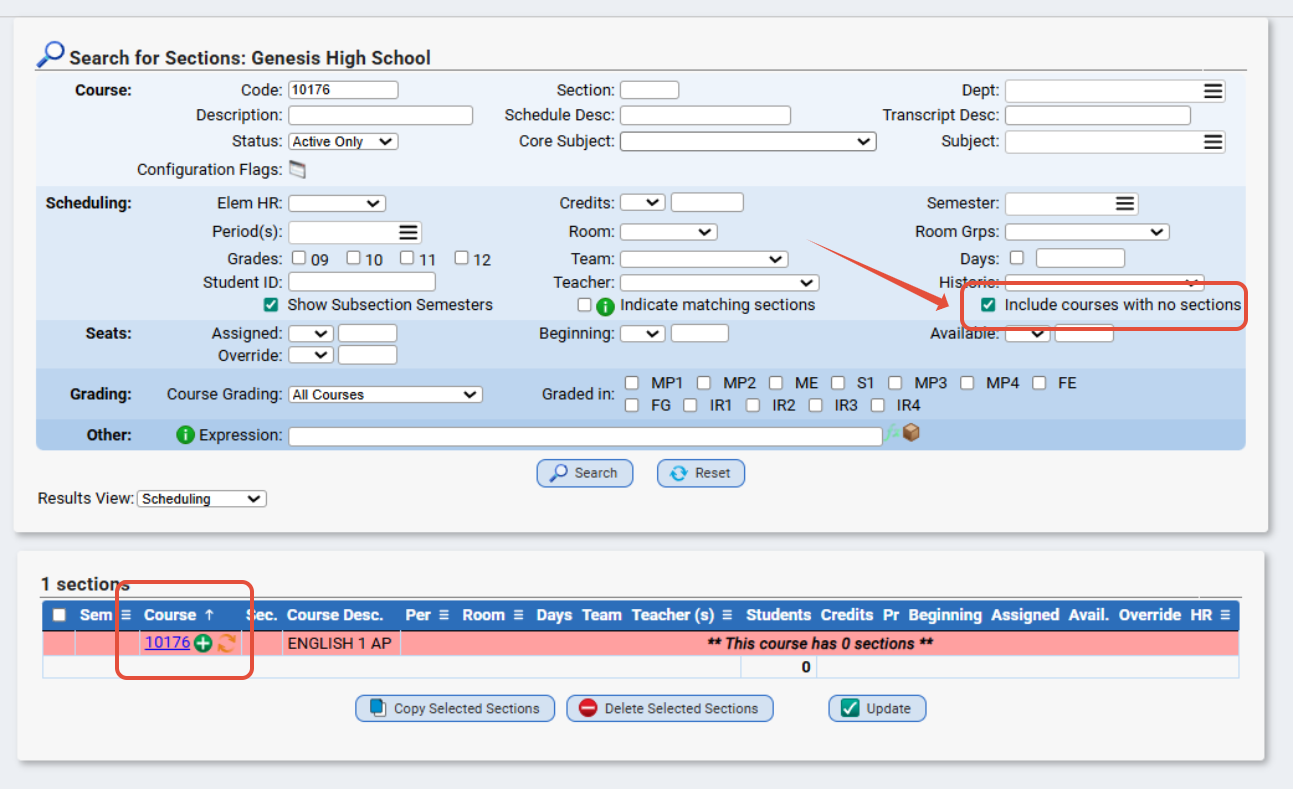1293x789 pixels.
Task: Click the Update button
Action: 877,708
